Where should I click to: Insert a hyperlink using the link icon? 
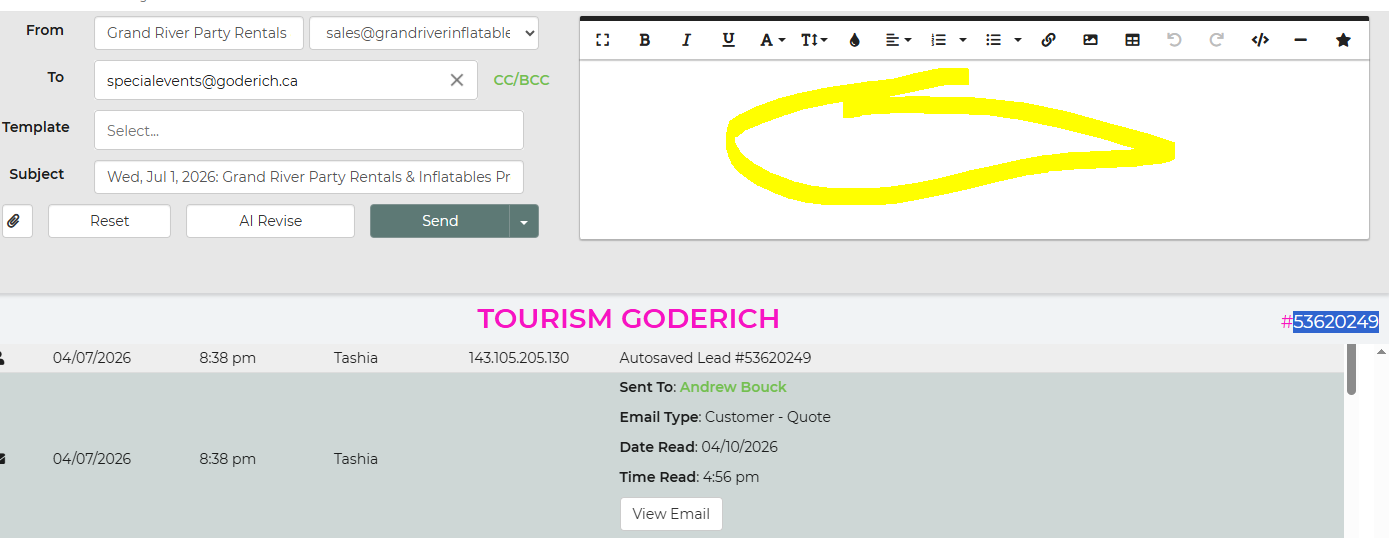[1048, 40]
